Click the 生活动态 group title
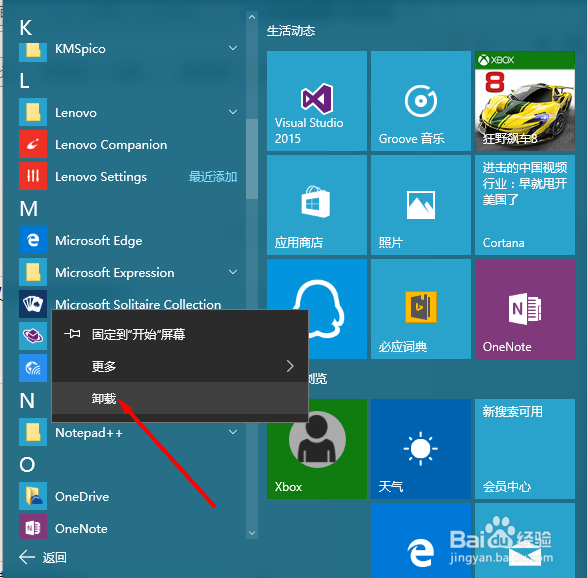Viewport: 587px width, 578px height. coord(291,31)
